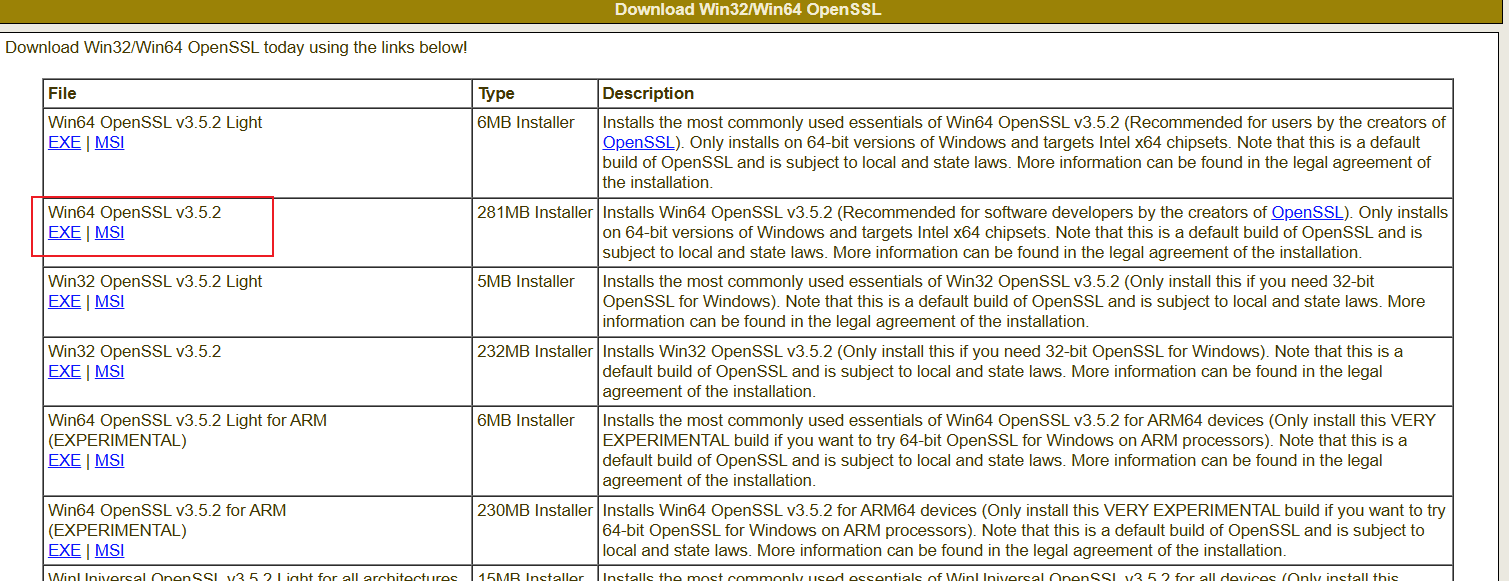Click EXE link for full Win64 OpenSSL v3.5.2

pyautogui.click(x=64, y=233)
